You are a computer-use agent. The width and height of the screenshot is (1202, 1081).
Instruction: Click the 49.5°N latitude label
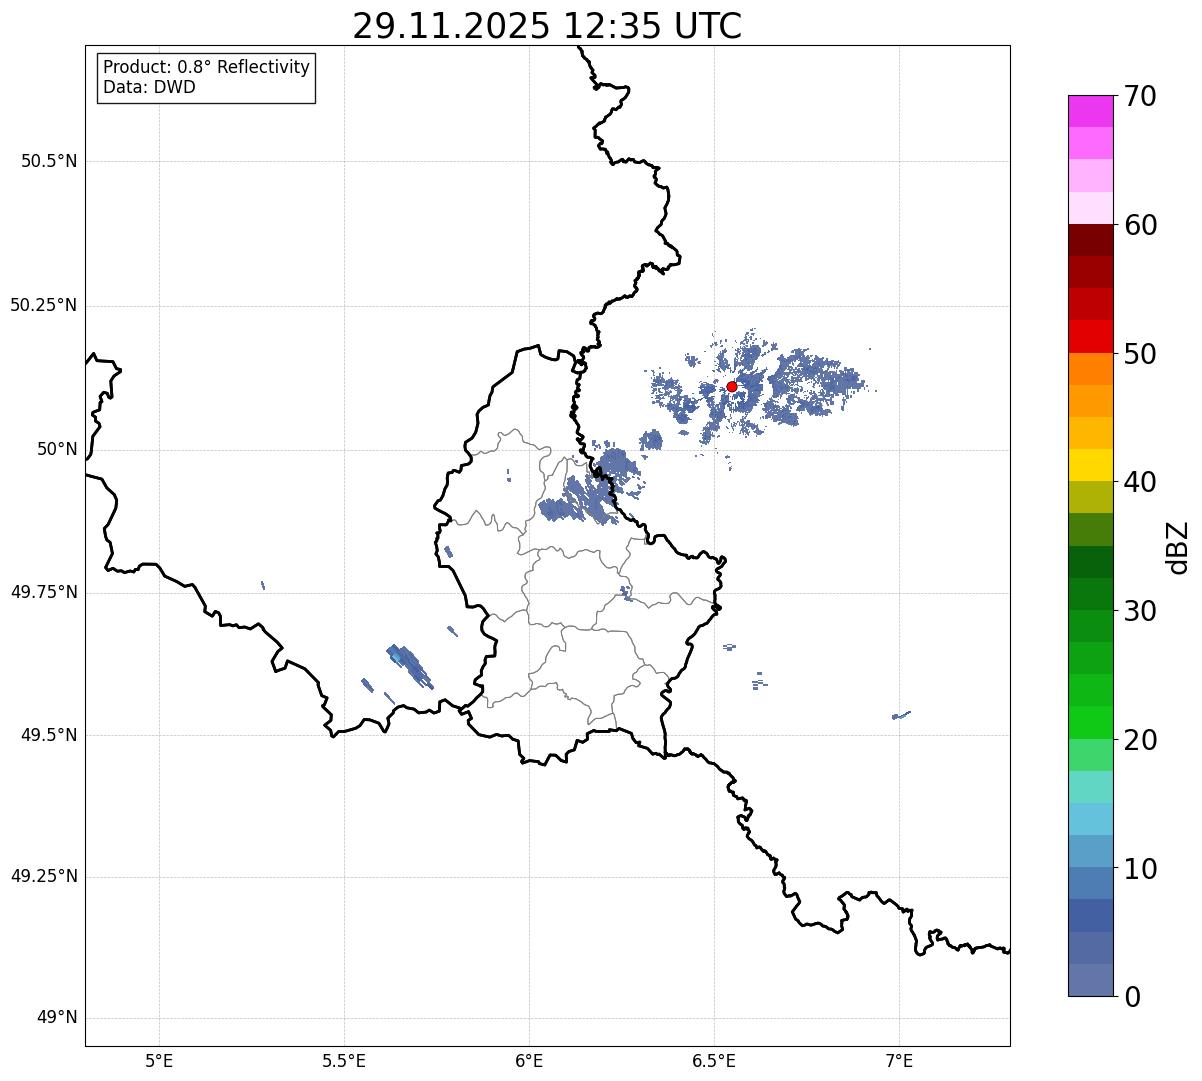(49, 735)
